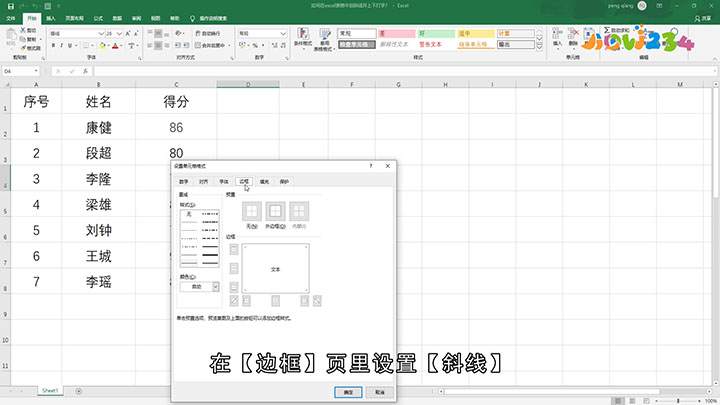Image resolution: width=720 pixels, height=405 pixels.
Task: Click the Cut icon in the clipboard group
Action: (x=23, y=30)
